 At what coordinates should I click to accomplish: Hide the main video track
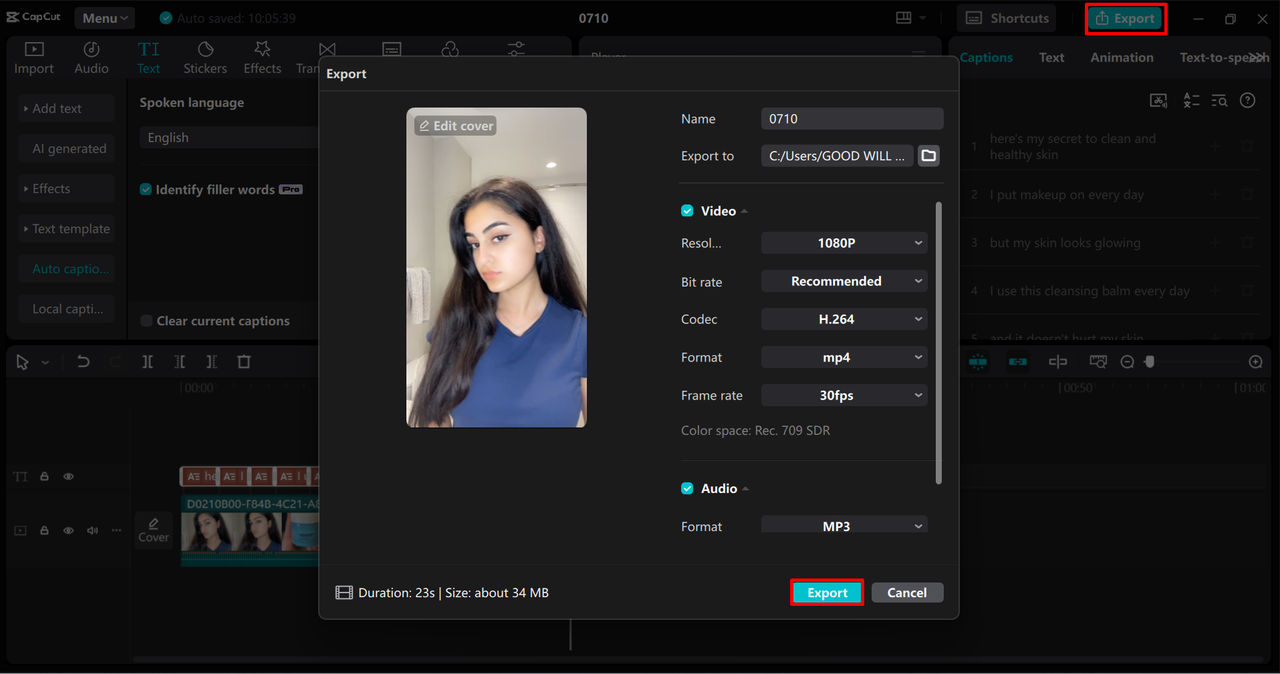click(x=68, y=531)
